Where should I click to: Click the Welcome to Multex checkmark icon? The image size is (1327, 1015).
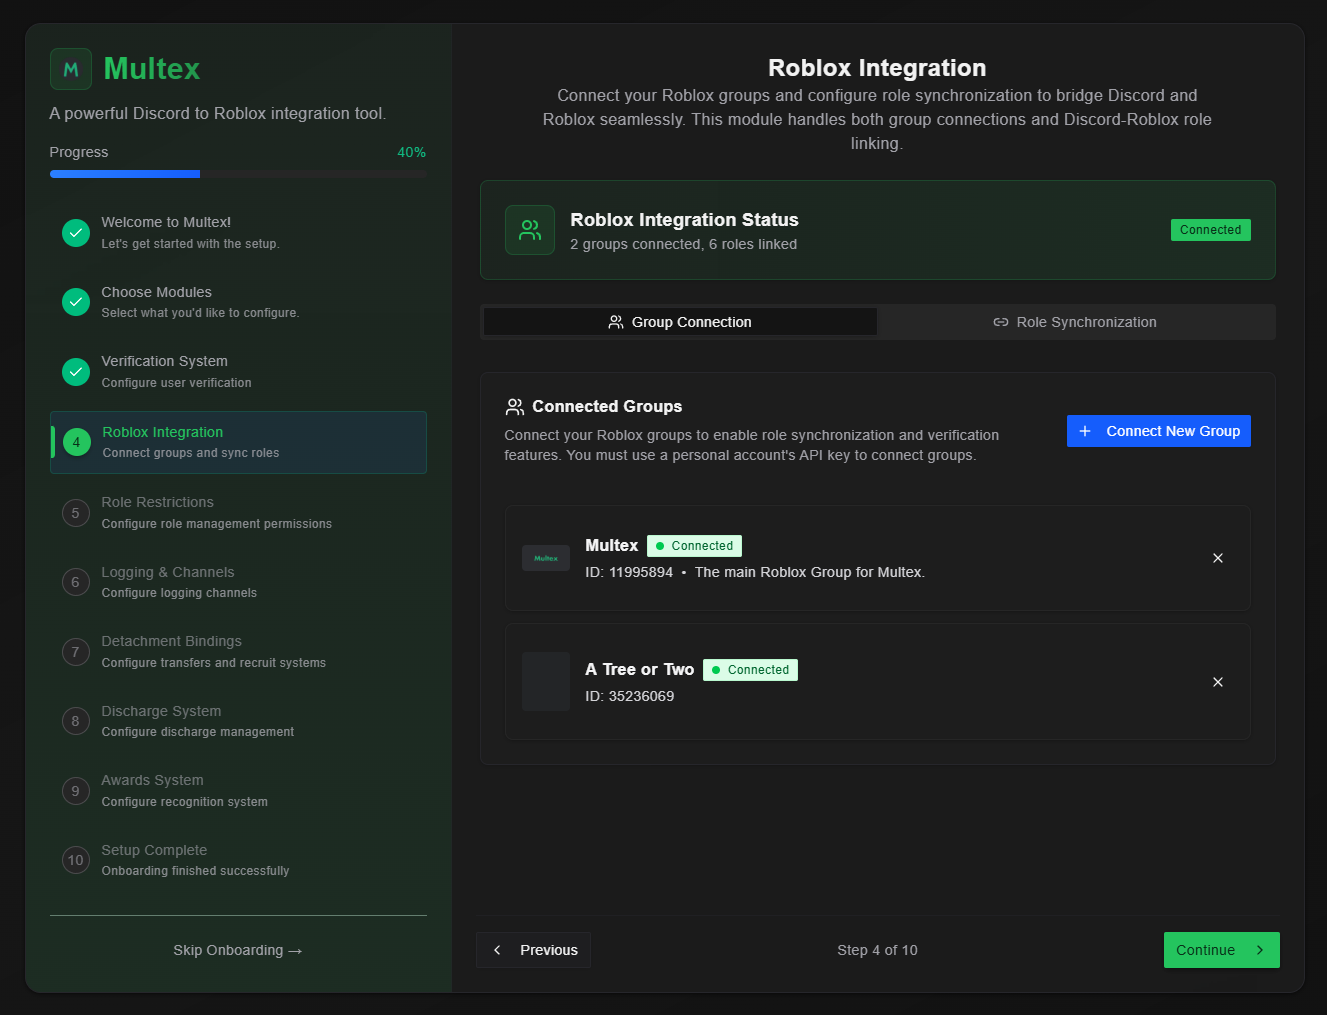point(76,233)
